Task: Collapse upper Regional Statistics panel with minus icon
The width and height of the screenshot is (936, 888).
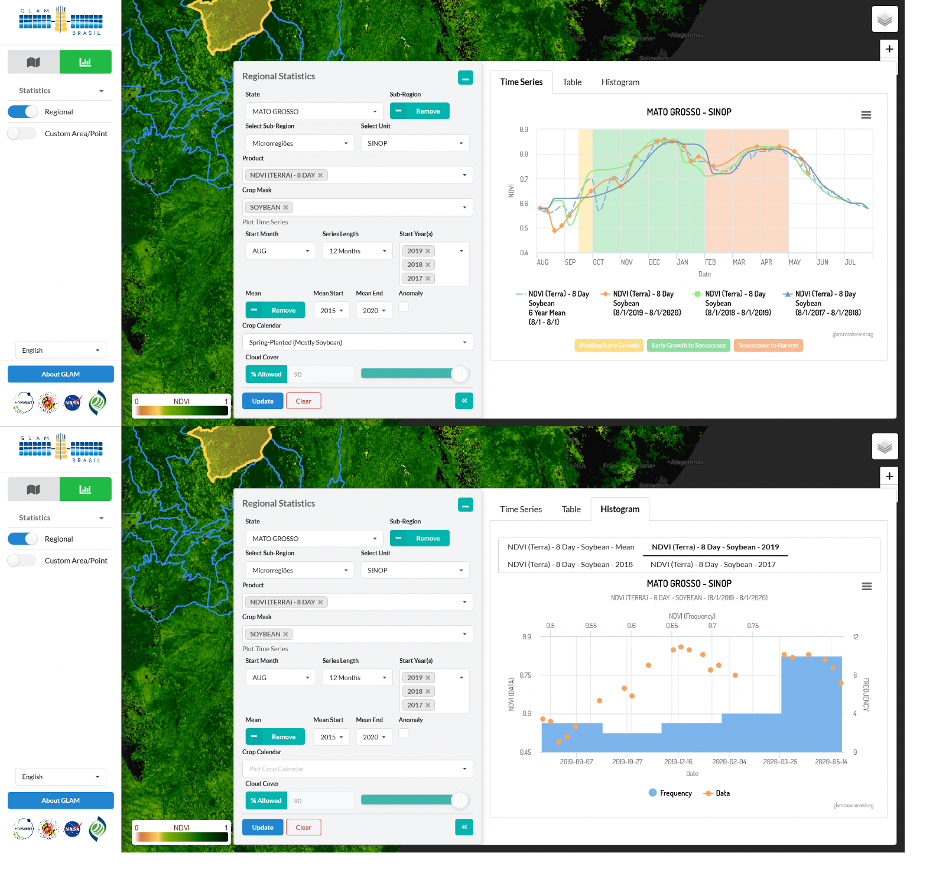Action: (465, 77)
